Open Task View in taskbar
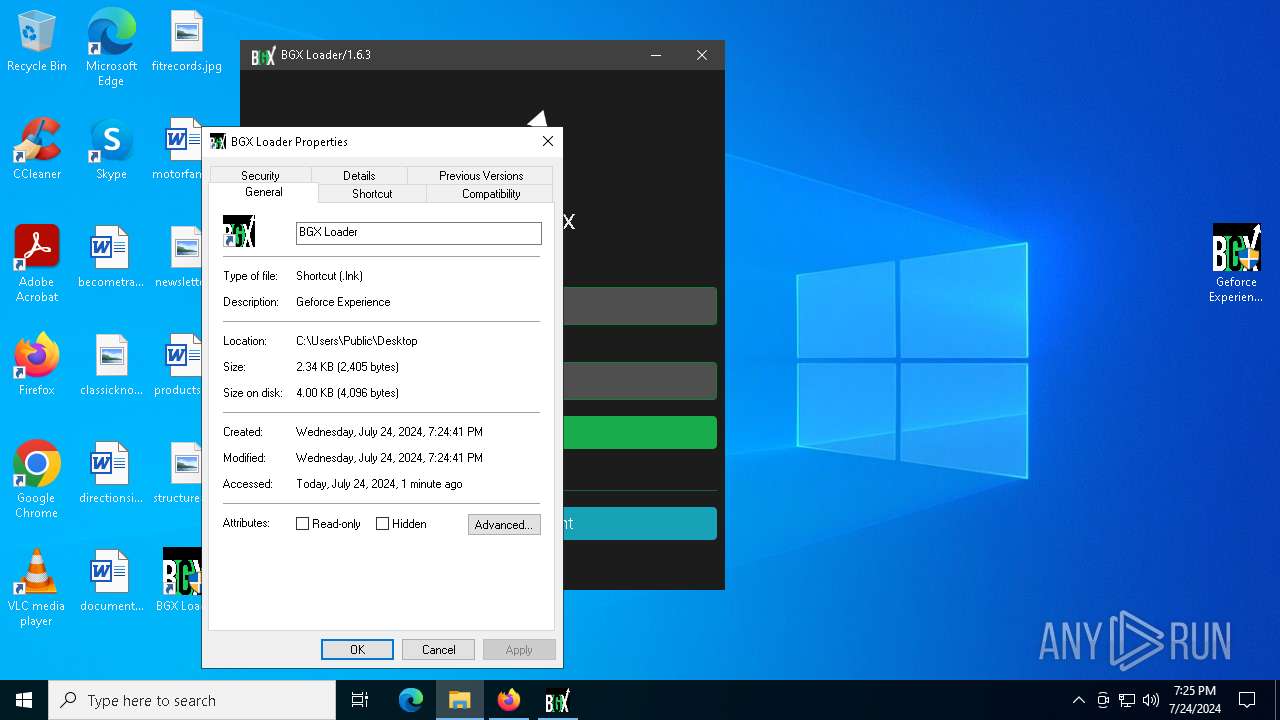1280x720 pixels. pos(360,700)
